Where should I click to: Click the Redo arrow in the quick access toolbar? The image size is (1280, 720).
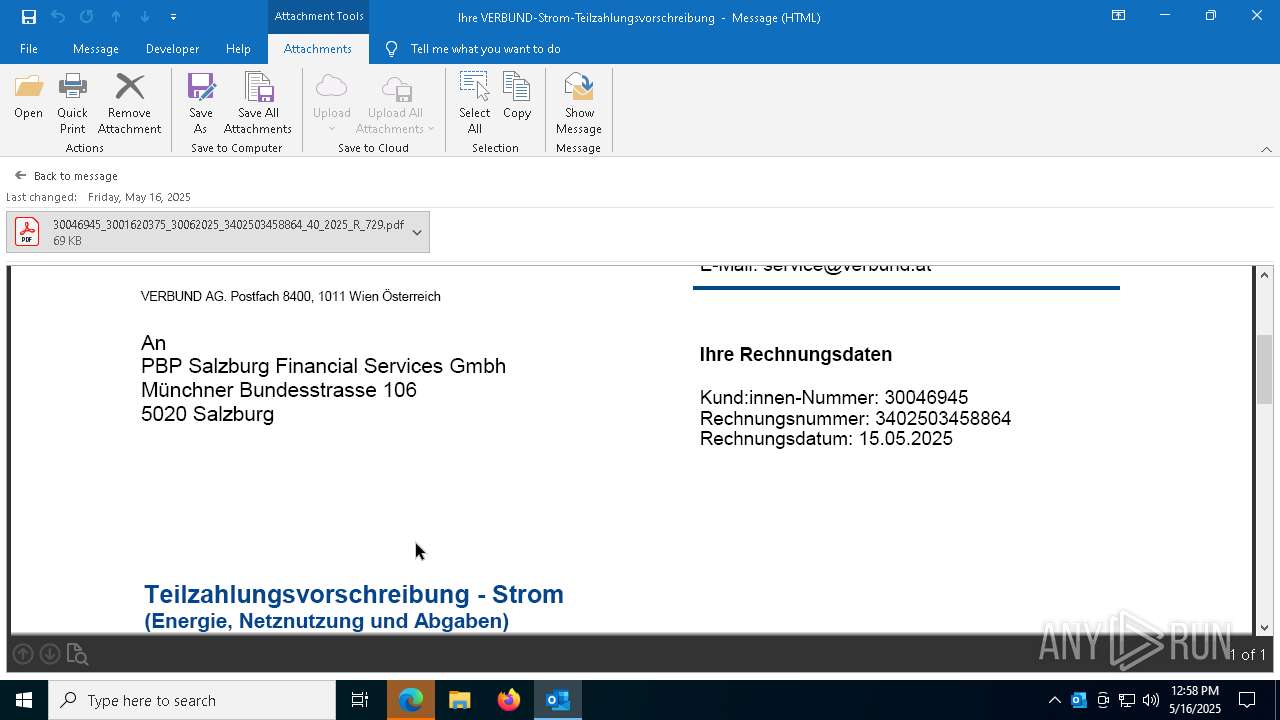coord(87,16)
